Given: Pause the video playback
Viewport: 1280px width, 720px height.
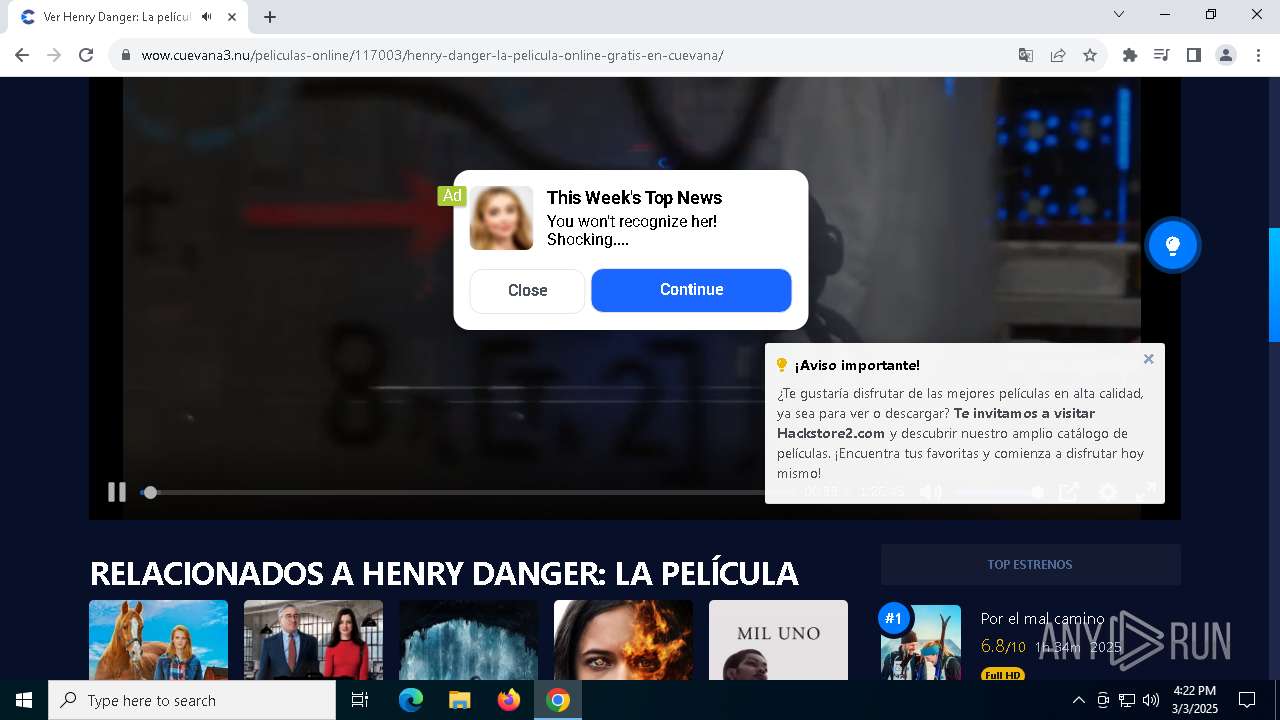Looking at the screenshot, I should 117,491.
